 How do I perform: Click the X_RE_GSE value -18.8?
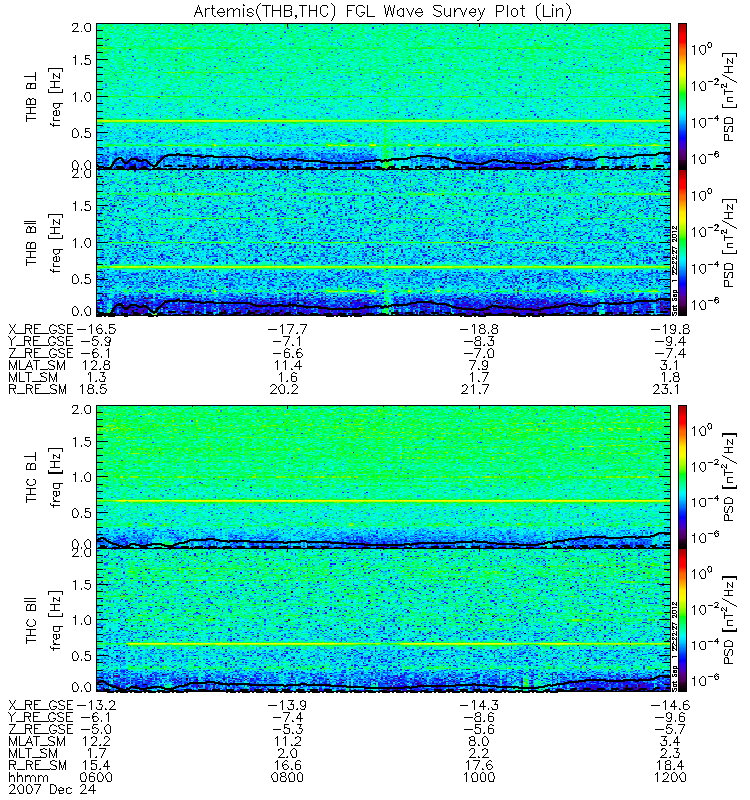(x=479, y=329)
